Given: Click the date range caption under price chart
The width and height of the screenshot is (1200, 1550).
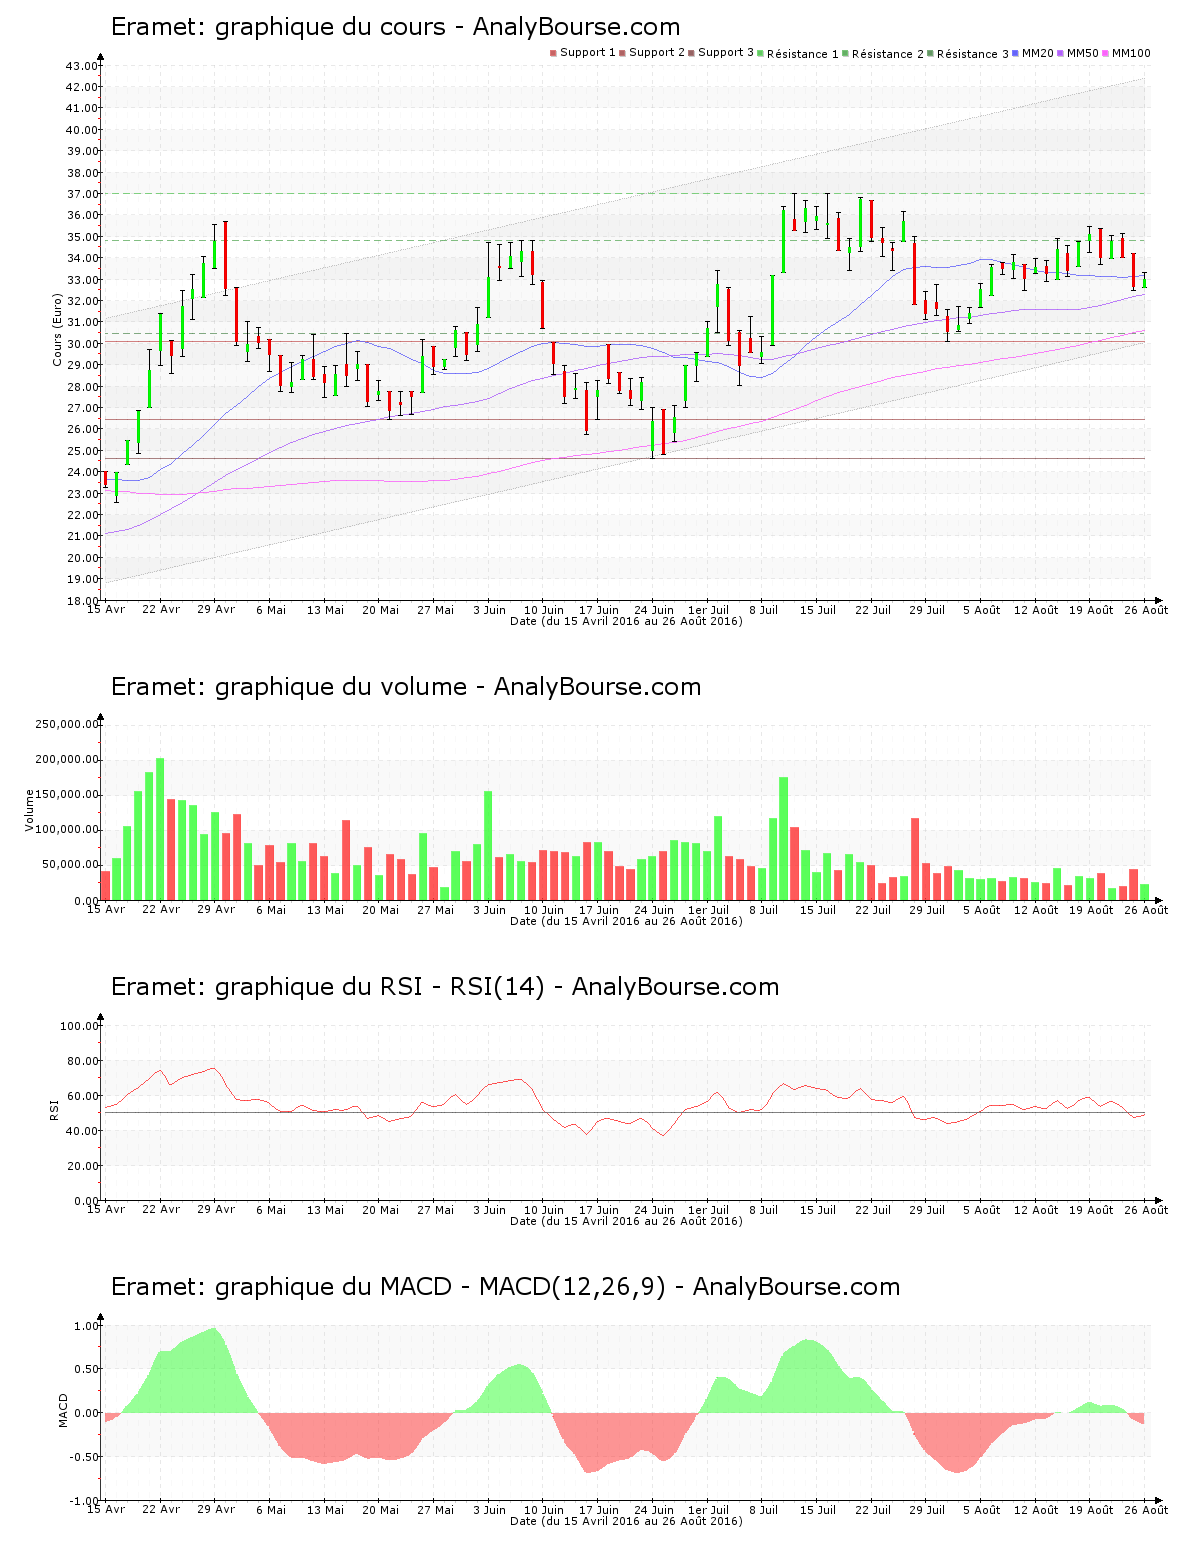Looking at the screenshot, I should pos(626,621).
